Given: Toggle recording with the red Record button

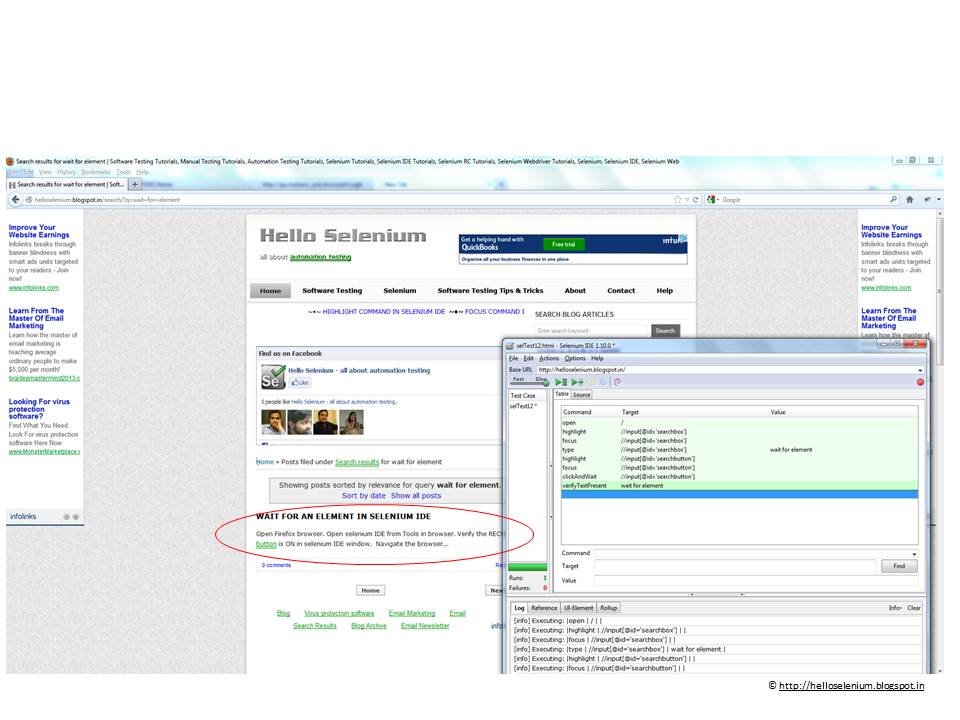Looking at the screenshot, I should click(x=920, y=381).
